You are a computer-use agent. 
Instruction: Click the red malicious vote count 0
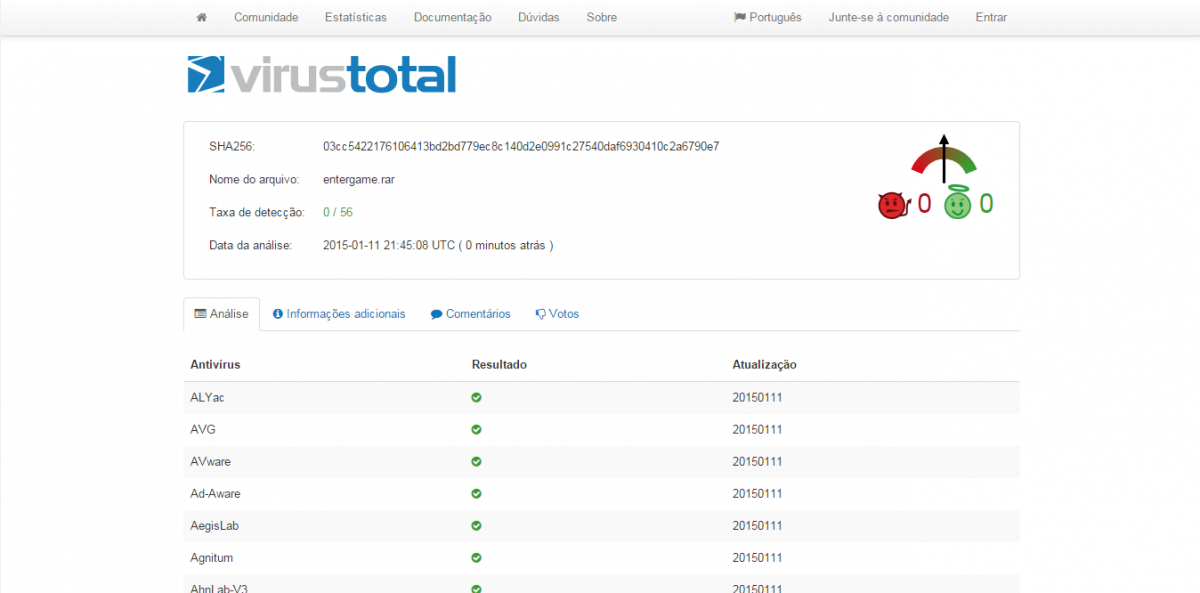tap(924, 204)
